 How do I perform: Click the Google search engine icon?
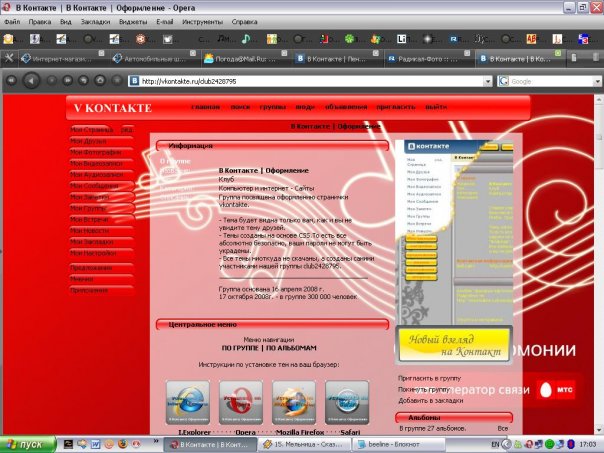click(x=503, y=81)
